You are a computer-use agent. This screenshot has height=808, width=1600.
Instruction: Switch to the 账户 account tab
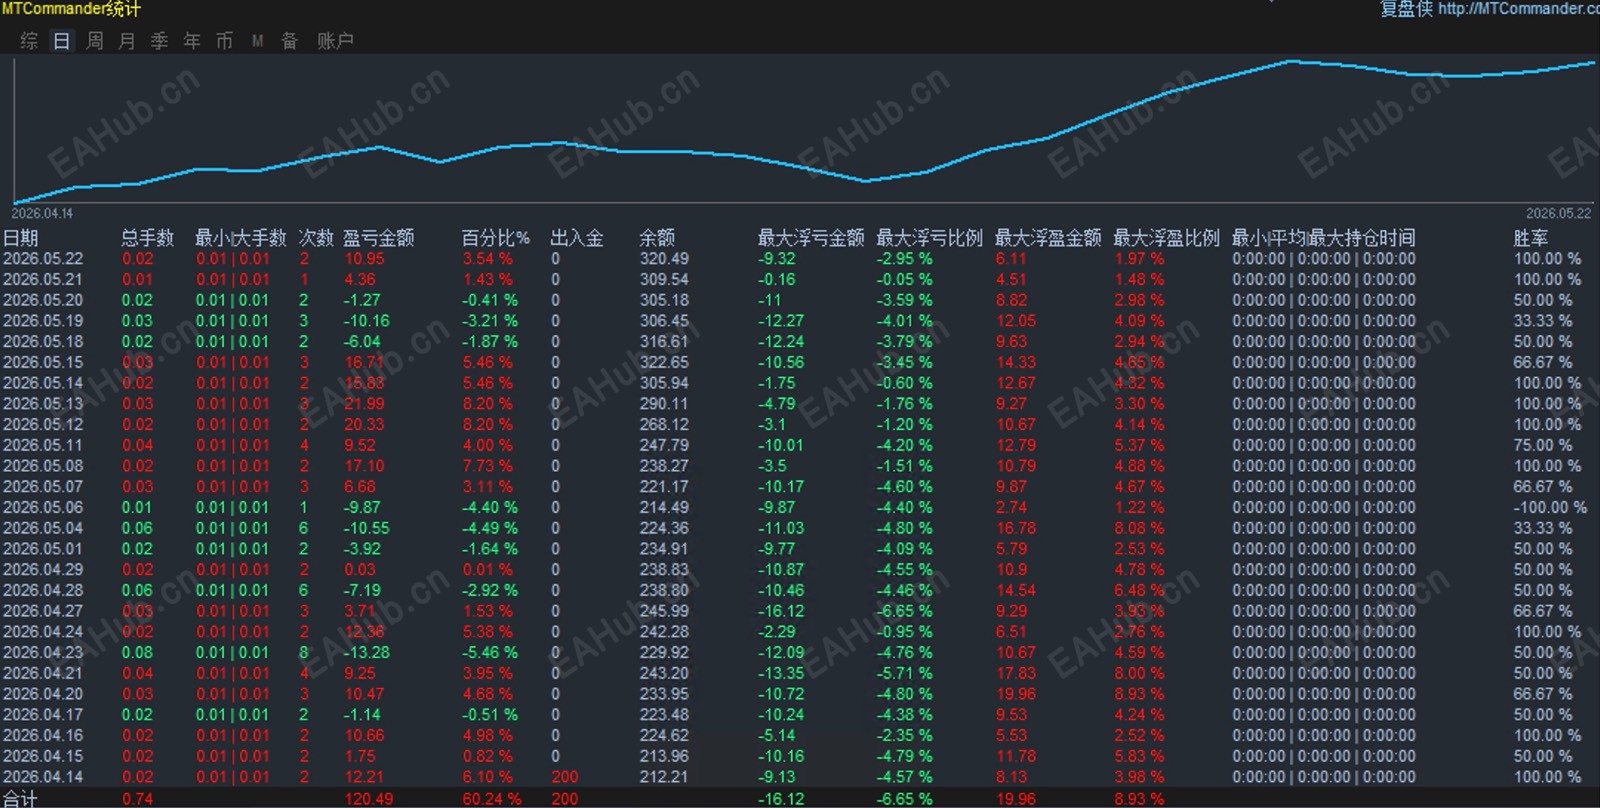coord(335,41)
